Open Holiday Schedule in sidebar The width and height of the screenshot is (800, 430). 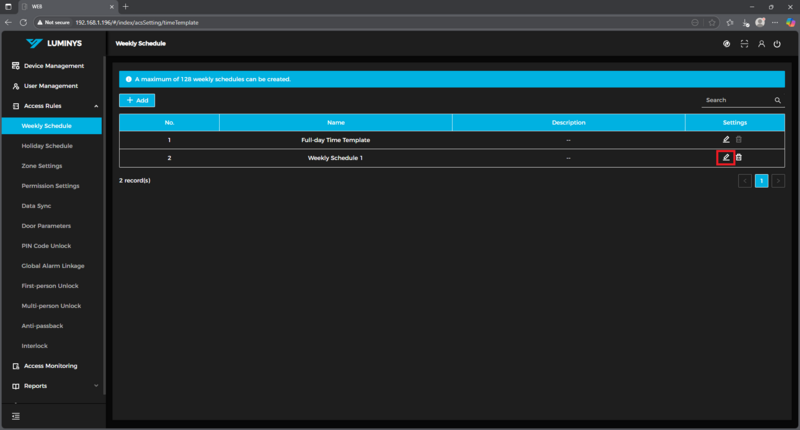pyautogui.click(x=47, y=146)
